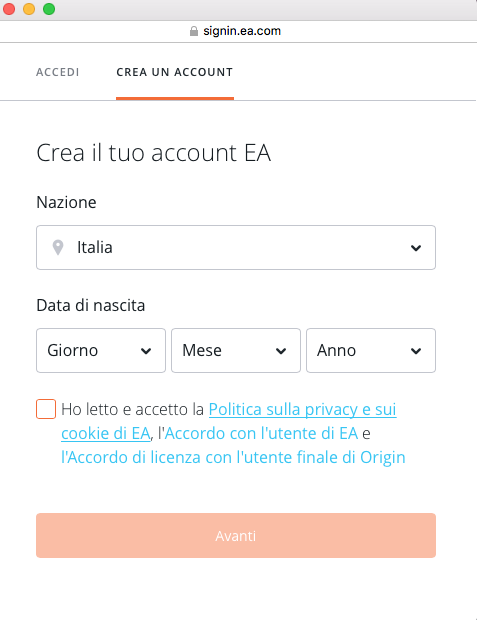Click the chevron arrow next to Anno
Screen dimensions: 477x620
point(416,351)
